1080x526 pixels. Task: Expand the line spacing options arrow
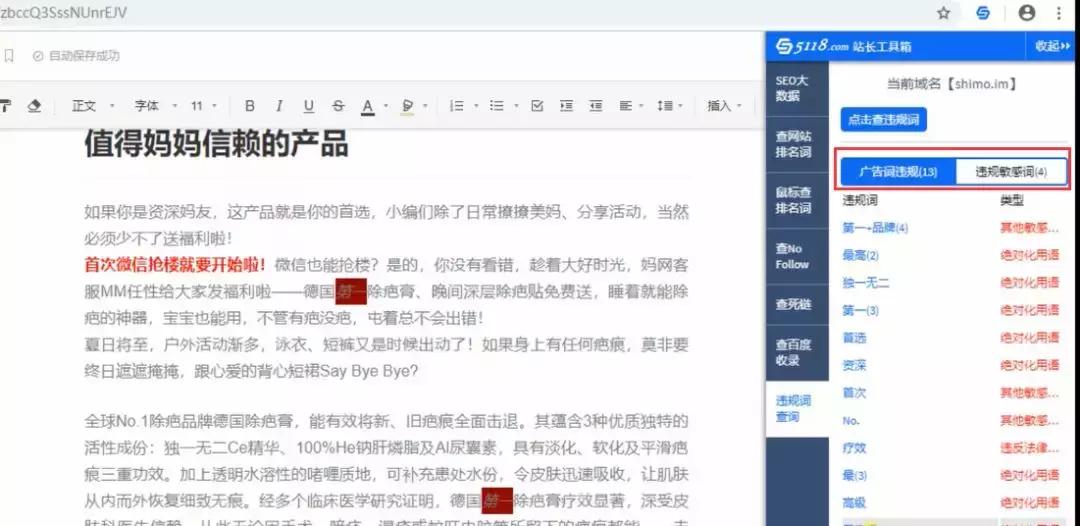click(683, 106)
